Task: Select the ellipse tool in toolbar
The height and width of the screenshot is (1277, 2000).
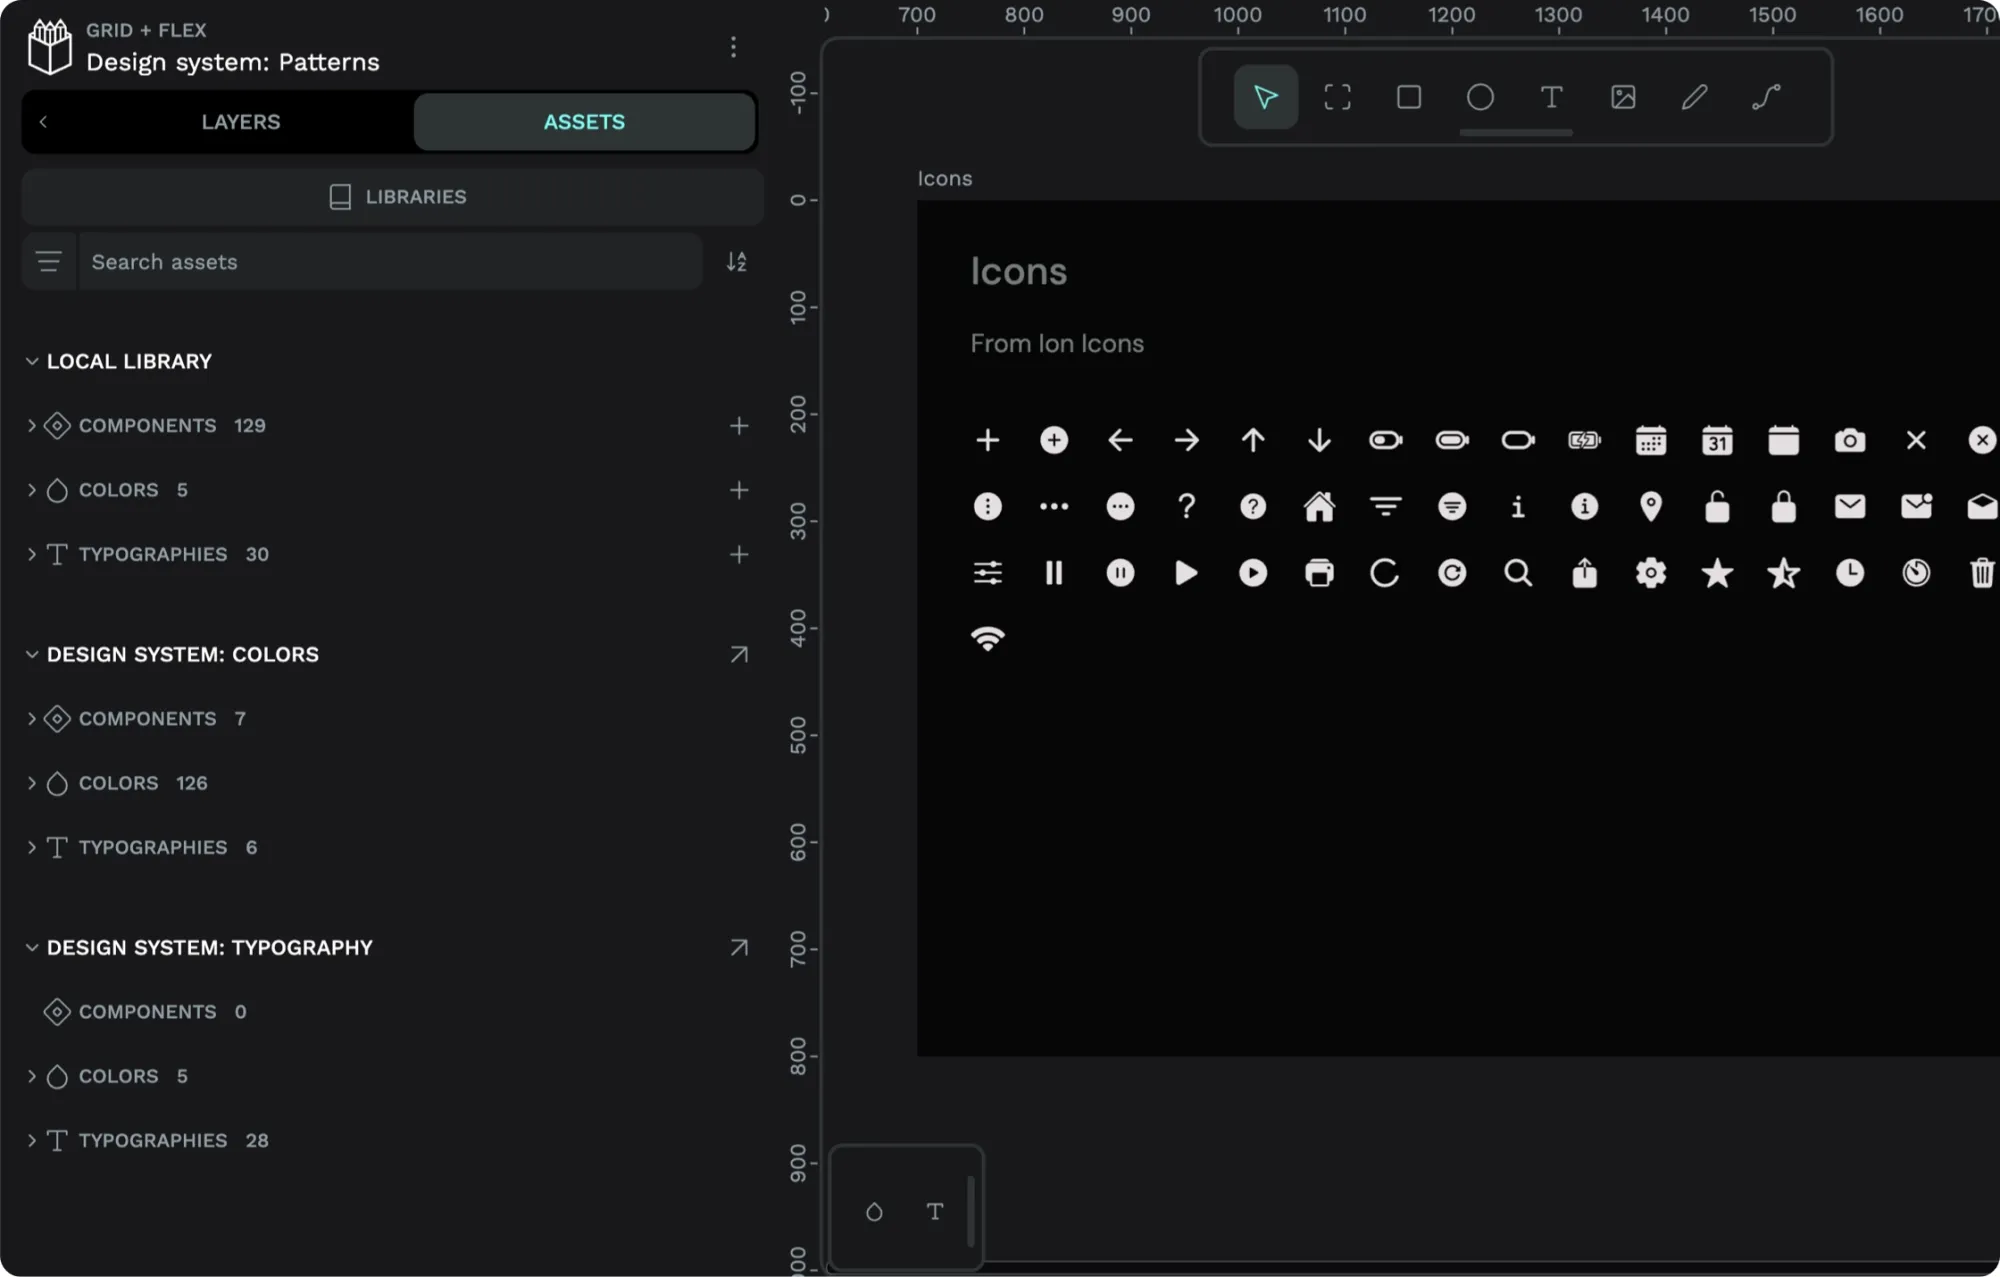Action: (x=1481, y=96)
